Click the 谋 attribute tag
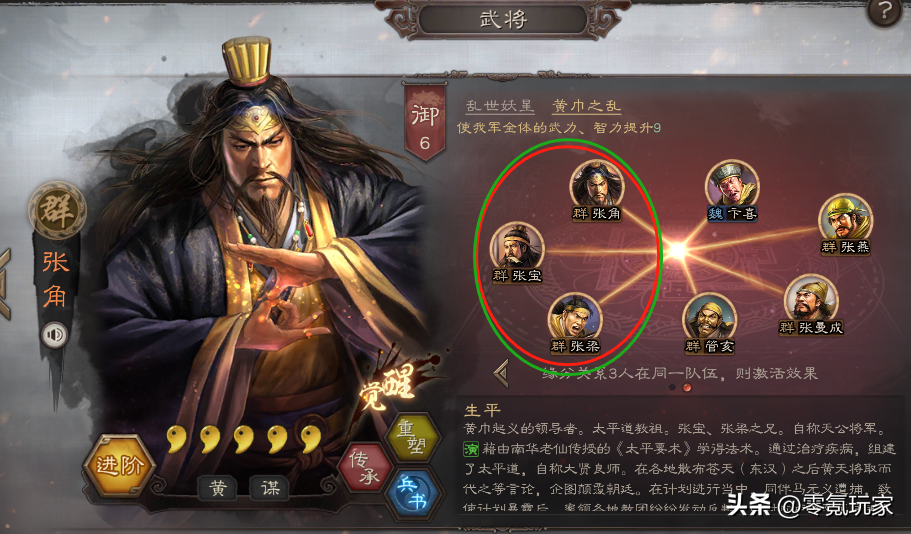The height and width of the screenshot is (534, 911). 270,488
